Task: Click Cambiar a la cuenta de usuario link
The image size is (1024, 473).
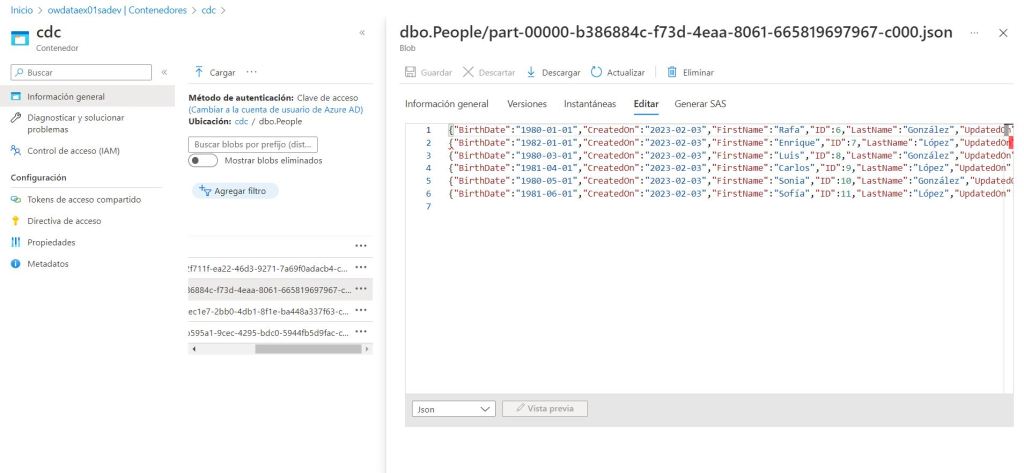Action: 275,108
